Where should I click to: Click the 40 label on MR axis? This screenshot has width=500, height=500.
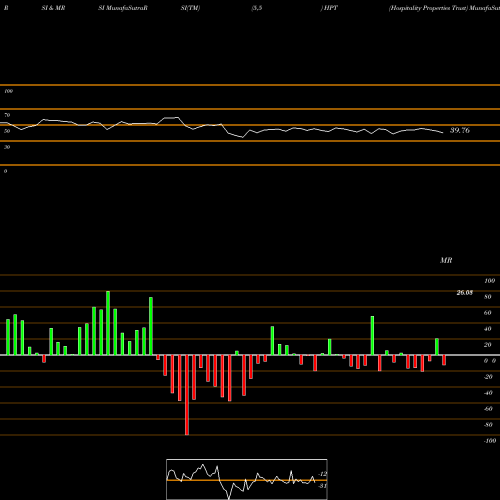[x=488, y=329]
